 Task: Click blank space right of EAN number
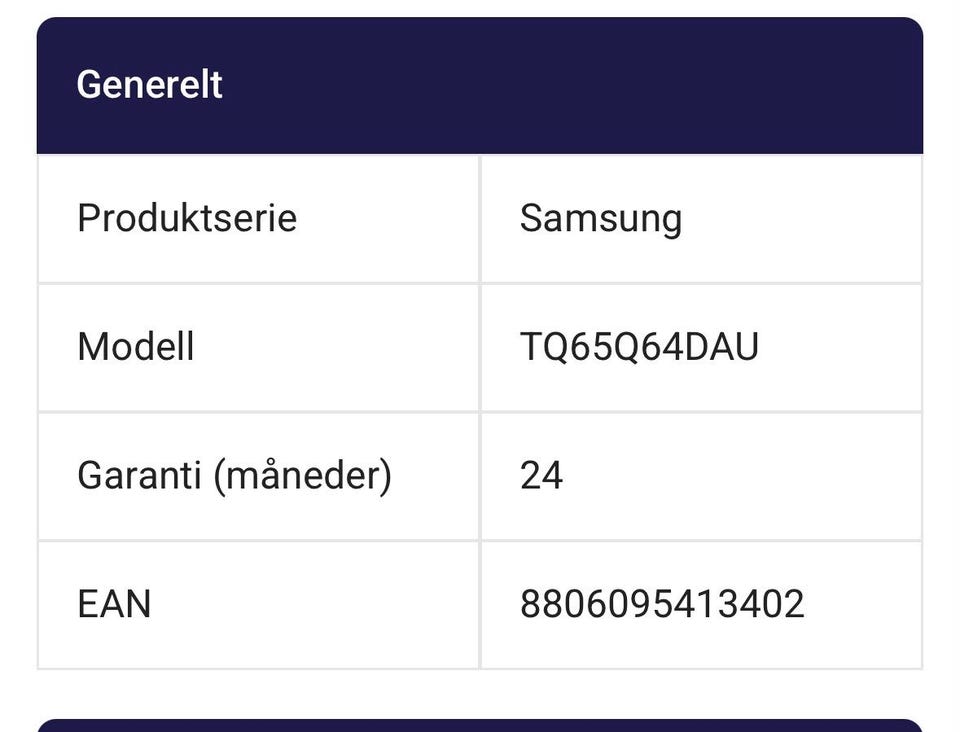coord(863,605)
